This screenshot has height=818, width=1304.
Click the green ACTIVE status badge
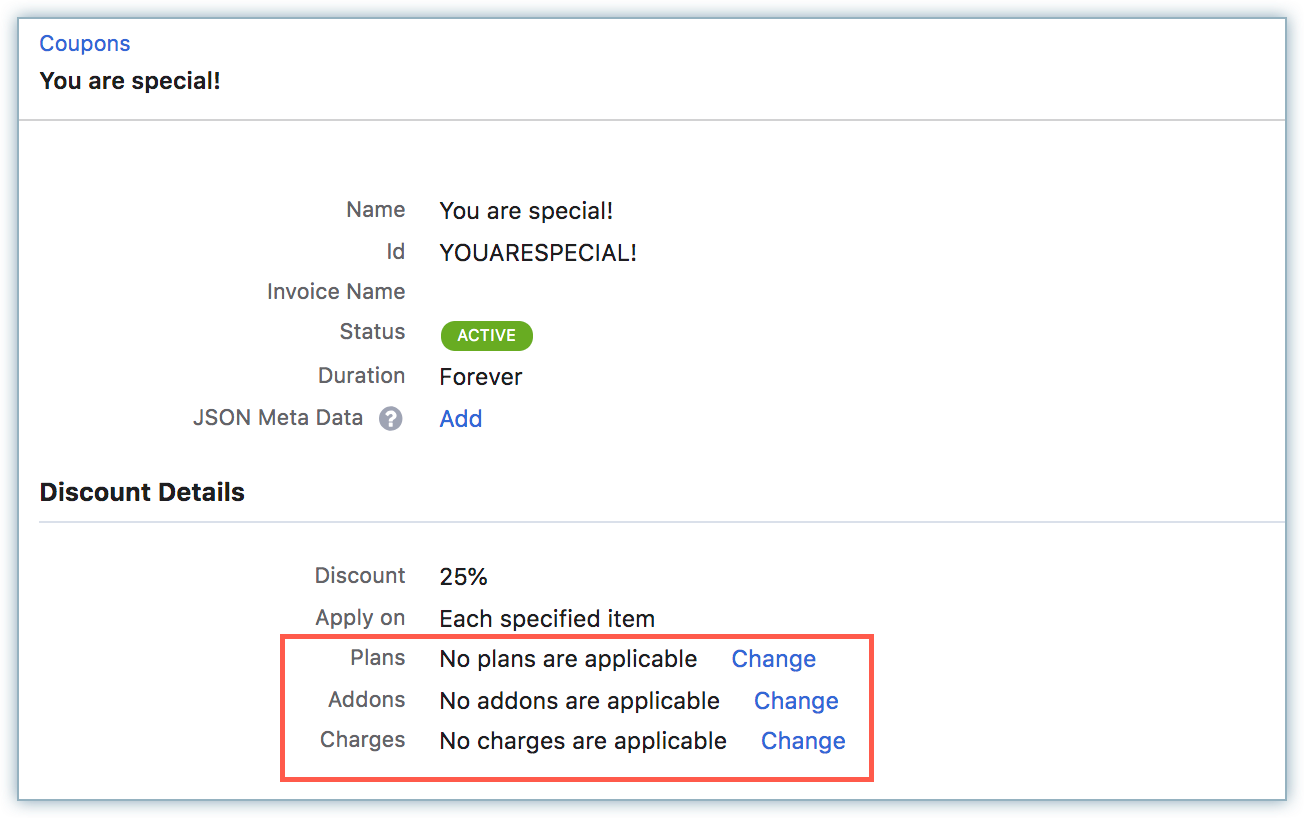click(486, 336)
